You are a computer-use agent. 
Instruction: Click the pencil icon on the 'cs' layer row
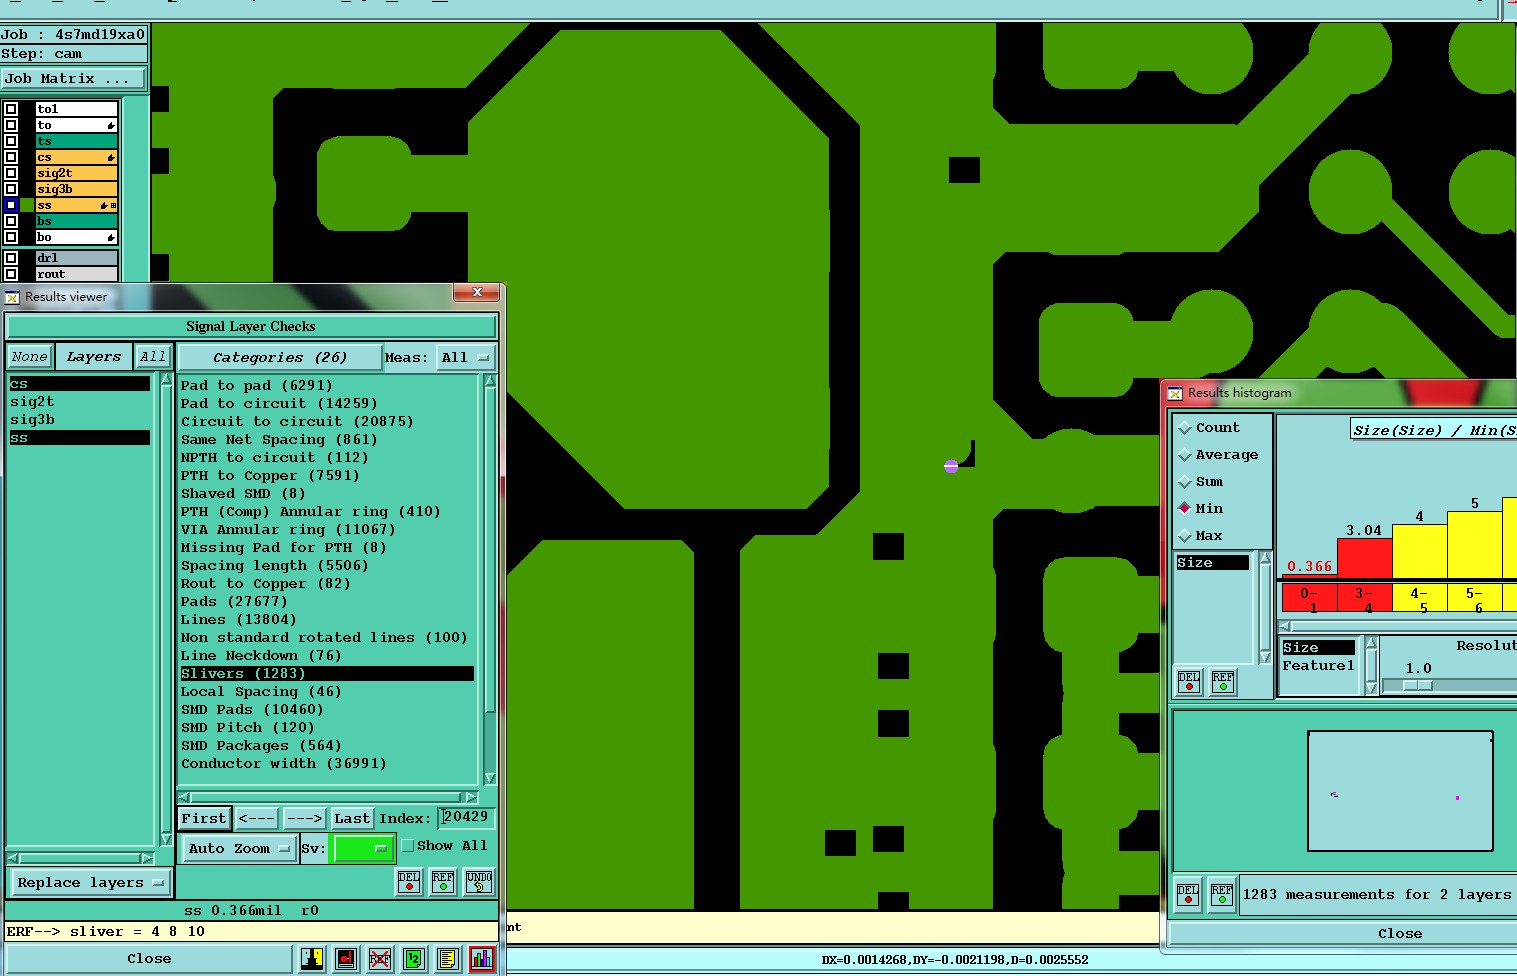point(110,157)
